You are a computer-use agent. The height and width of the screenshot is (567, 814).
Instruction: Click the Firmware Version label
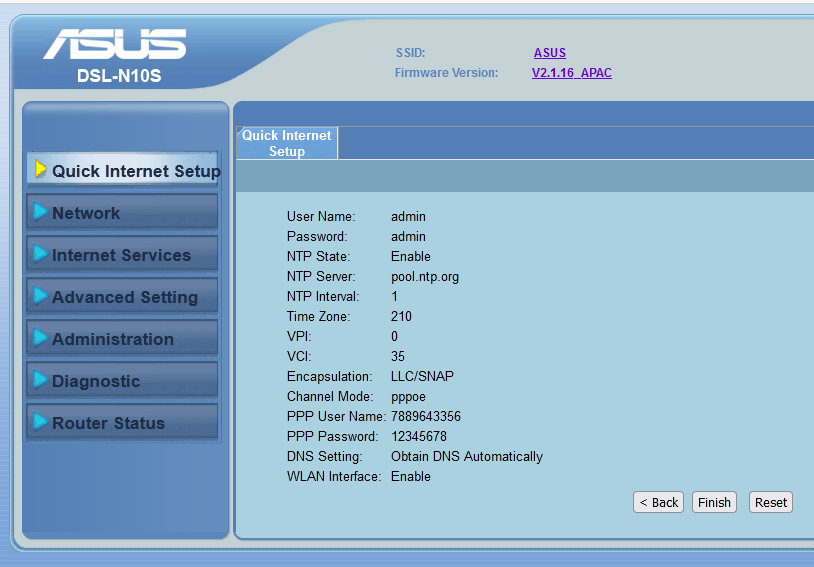click(x=446, y=73)
